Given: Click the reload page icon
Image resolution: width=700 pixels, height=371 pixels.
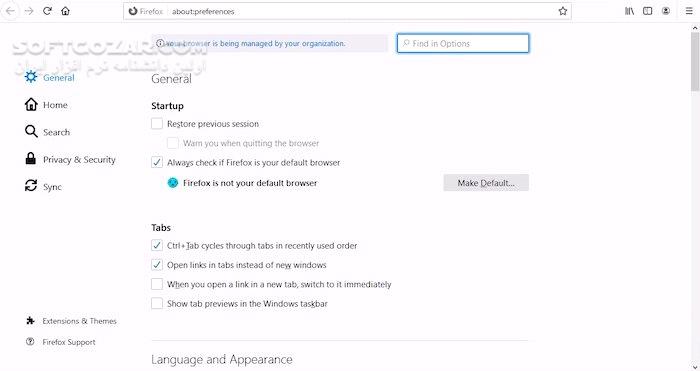Looking at the screenshot, I should point(47,11).
